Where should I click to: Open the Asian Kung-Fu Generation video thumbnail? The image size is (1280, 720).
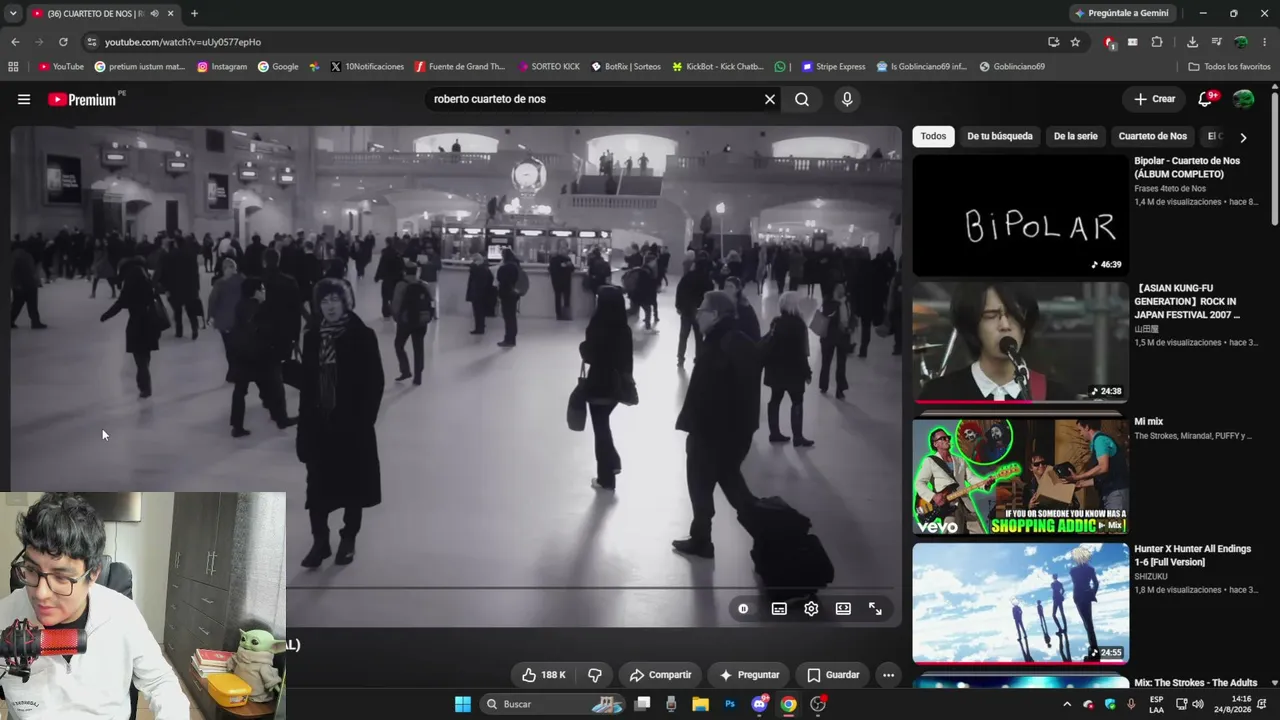tap(1020, 342)
